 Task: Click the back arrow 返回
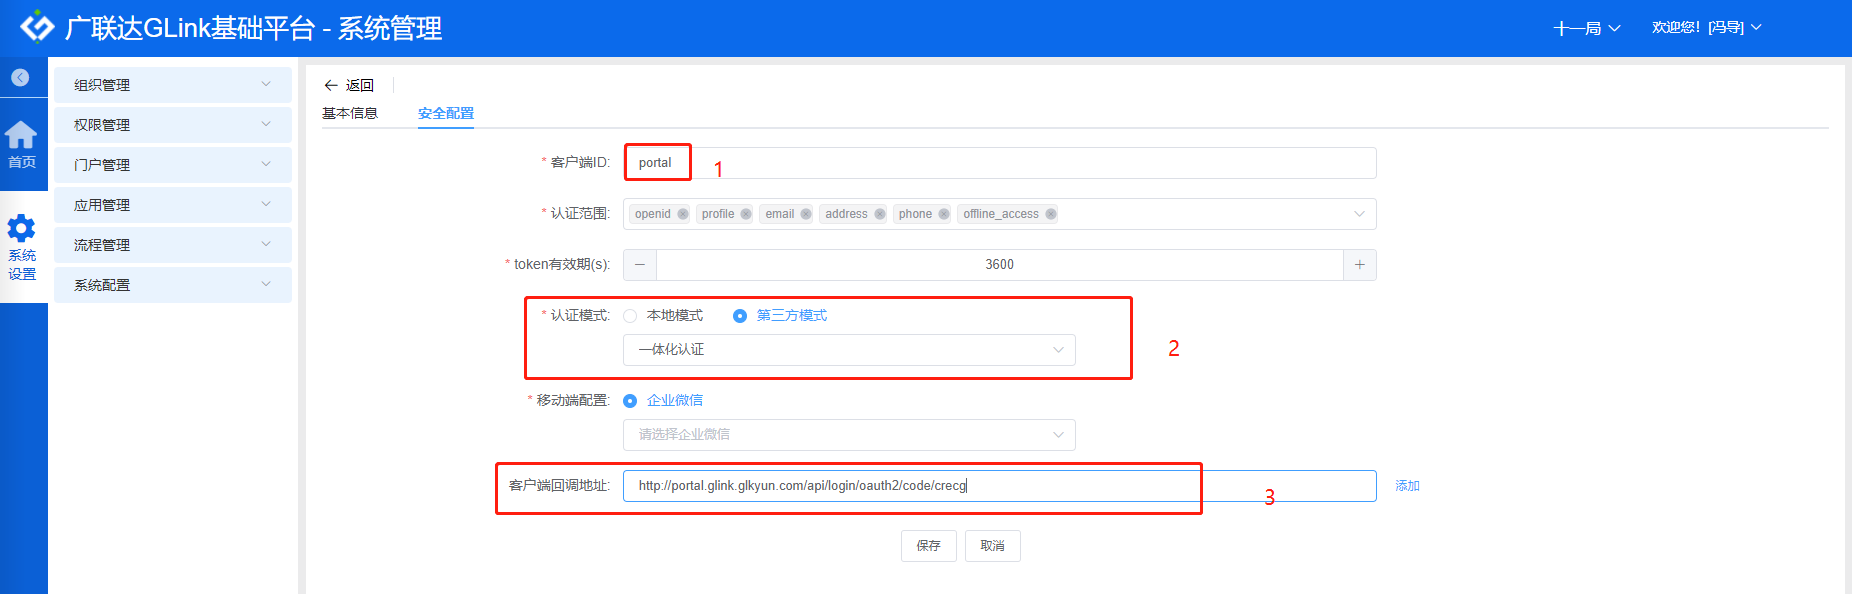[348, 85]
